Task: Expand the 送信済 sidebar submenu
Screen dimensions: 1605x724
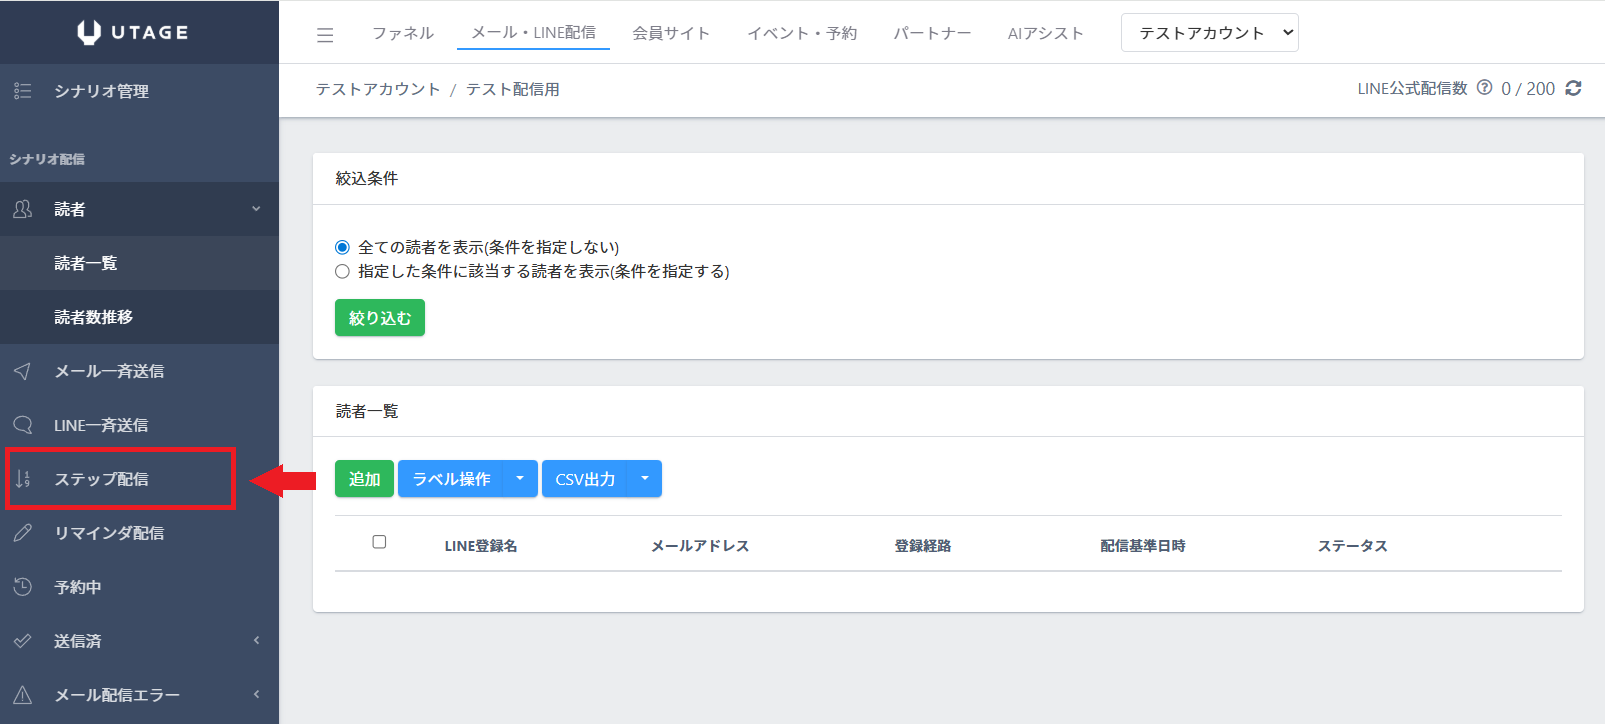Action: pyautogui.click(x=256, y=641)
